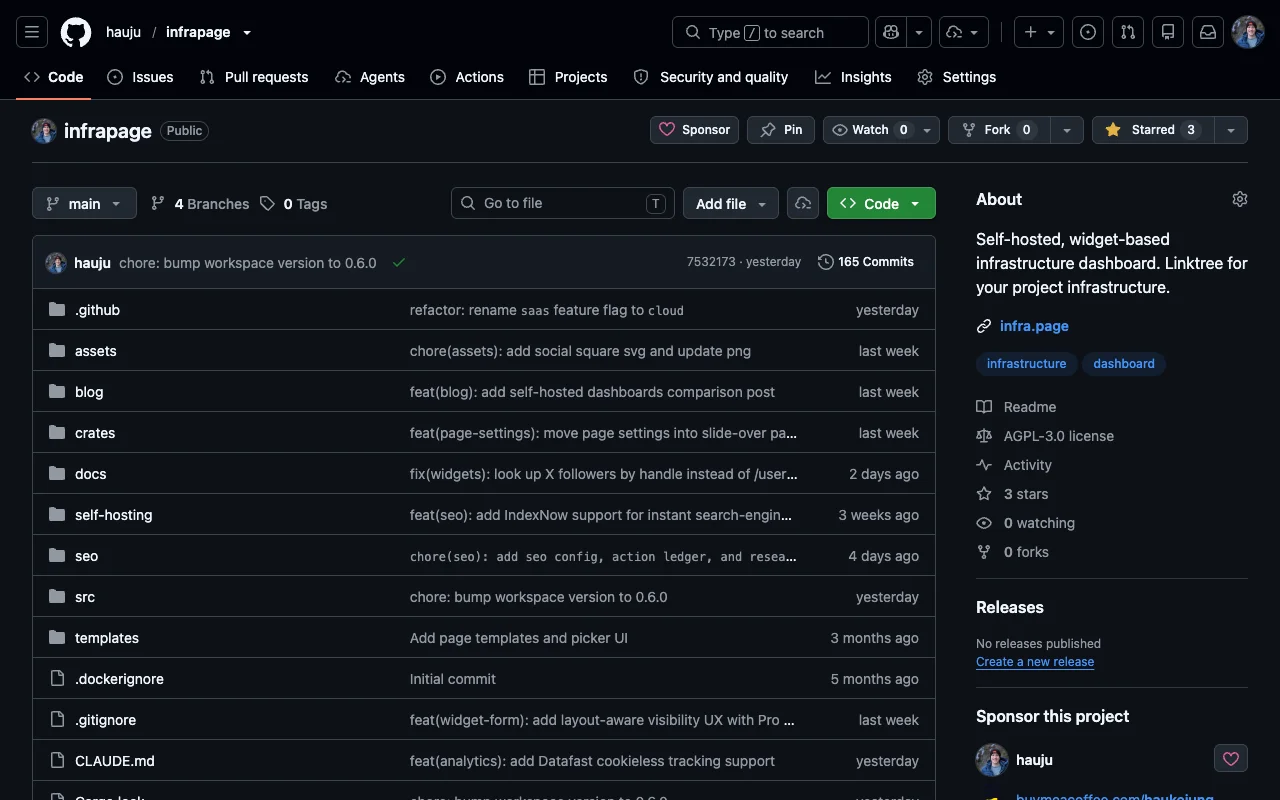
Task: Click the dashboard topic tag
Action: pyautogui.click(x=1124, y=364)
